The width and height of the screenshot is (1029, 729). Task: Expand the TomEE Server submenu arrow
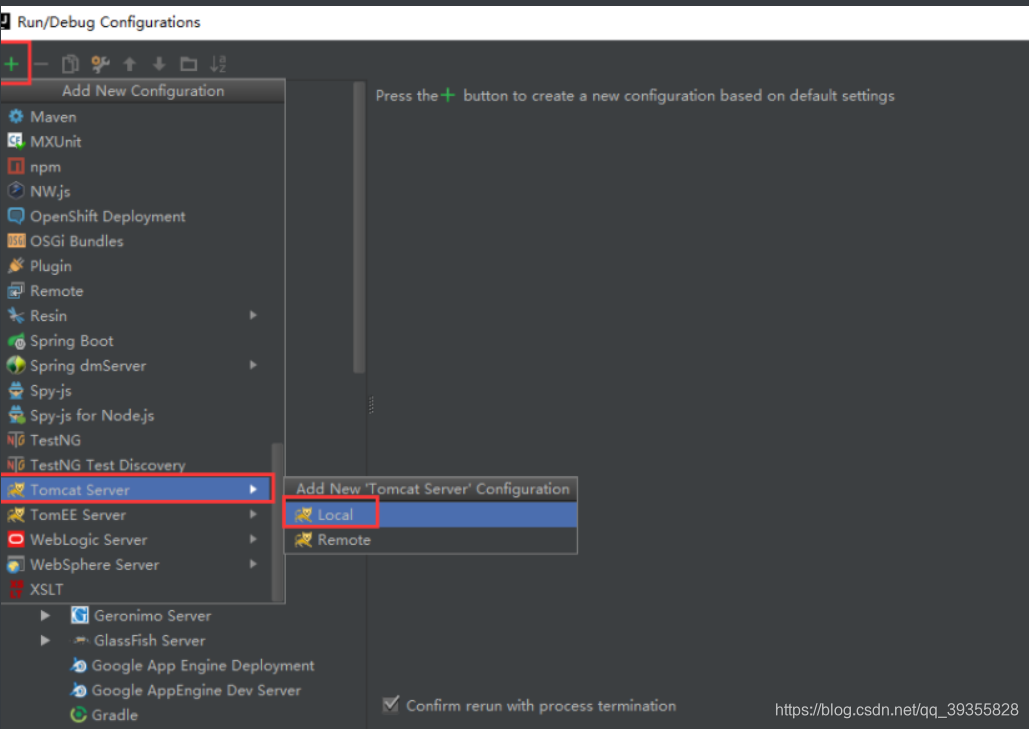tap(253, 514)
